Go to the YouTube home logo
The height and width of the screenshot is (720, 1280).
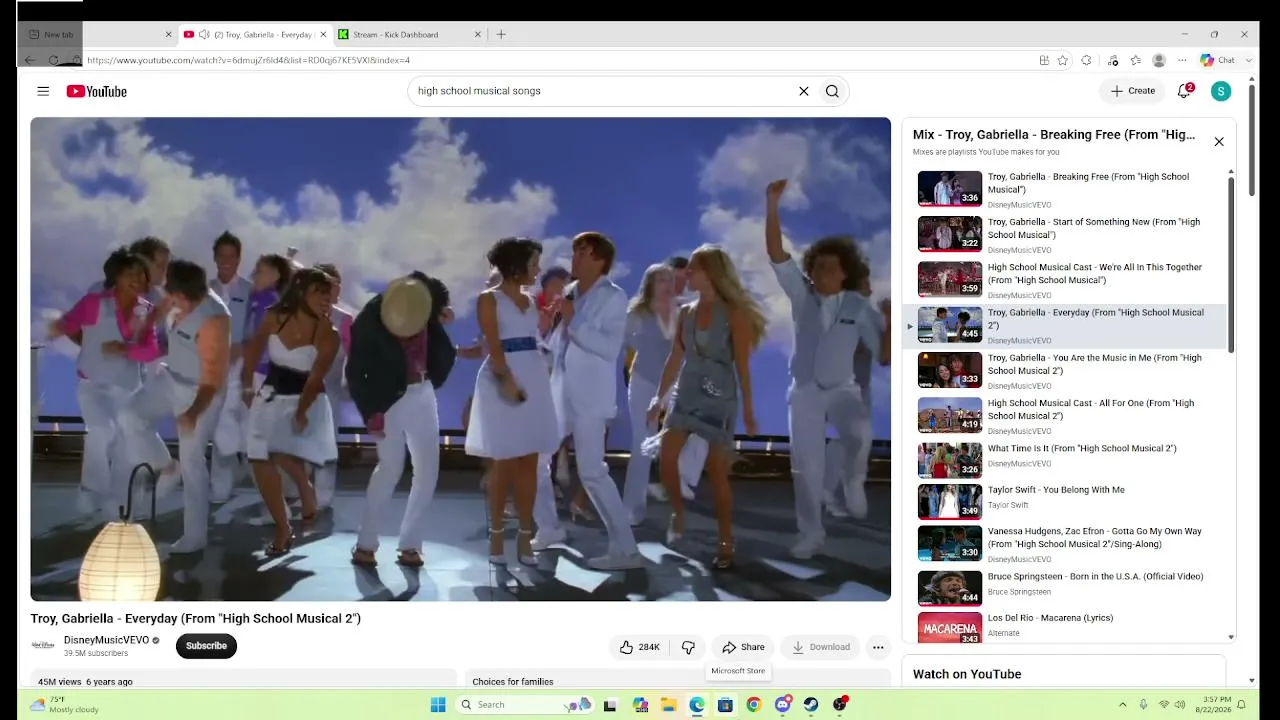[x=97, y=91]
